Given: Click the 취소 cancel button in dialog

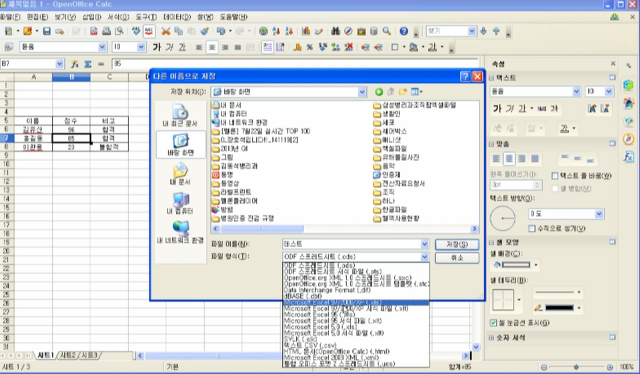Looking at the screenshot, I should pyautogui.click(x=457, y=258).
